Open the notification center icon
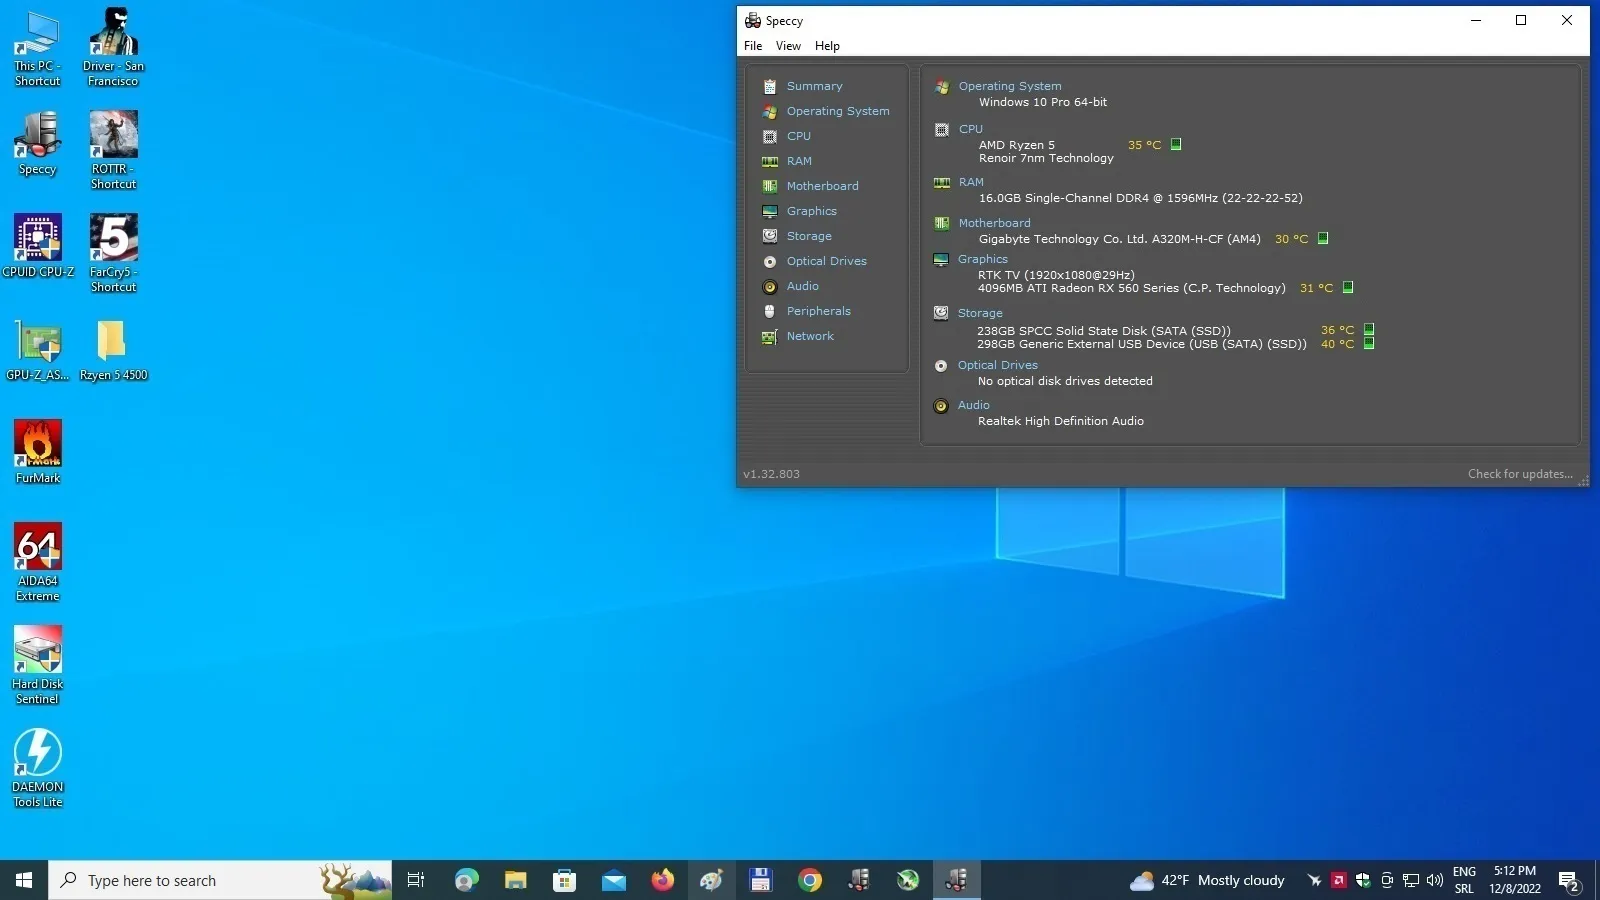The height and width of the screenshot is (900, 1600). (1568, 880)
